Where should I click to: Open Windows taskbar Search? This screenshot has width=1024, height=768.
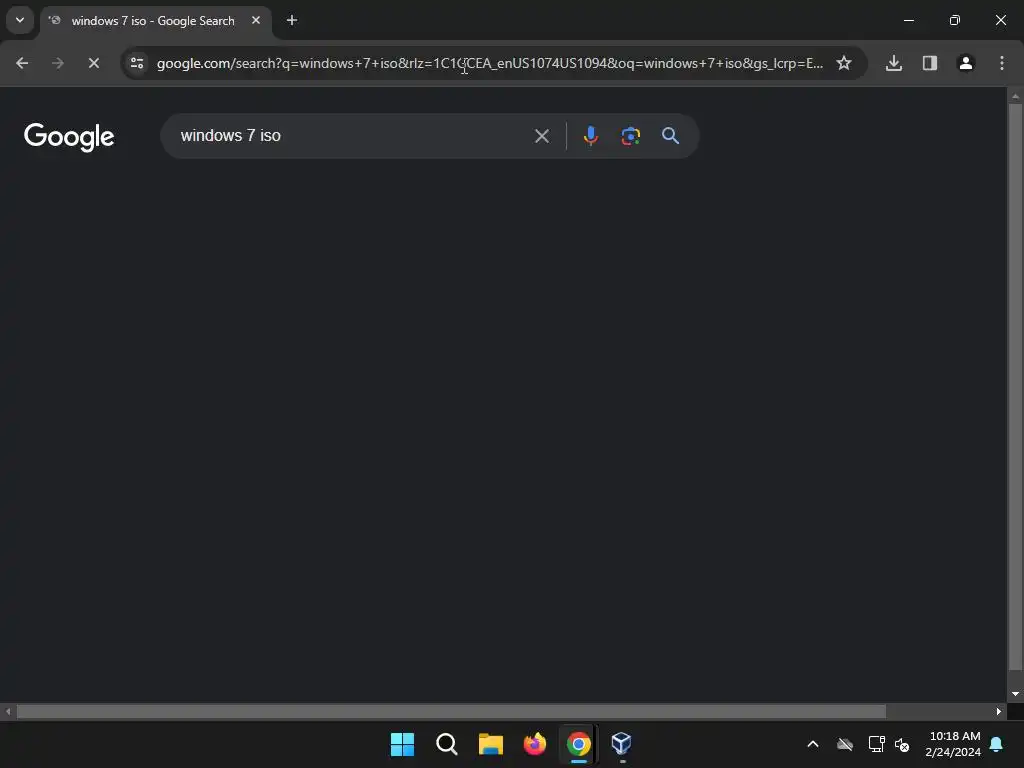click(447, 744)
